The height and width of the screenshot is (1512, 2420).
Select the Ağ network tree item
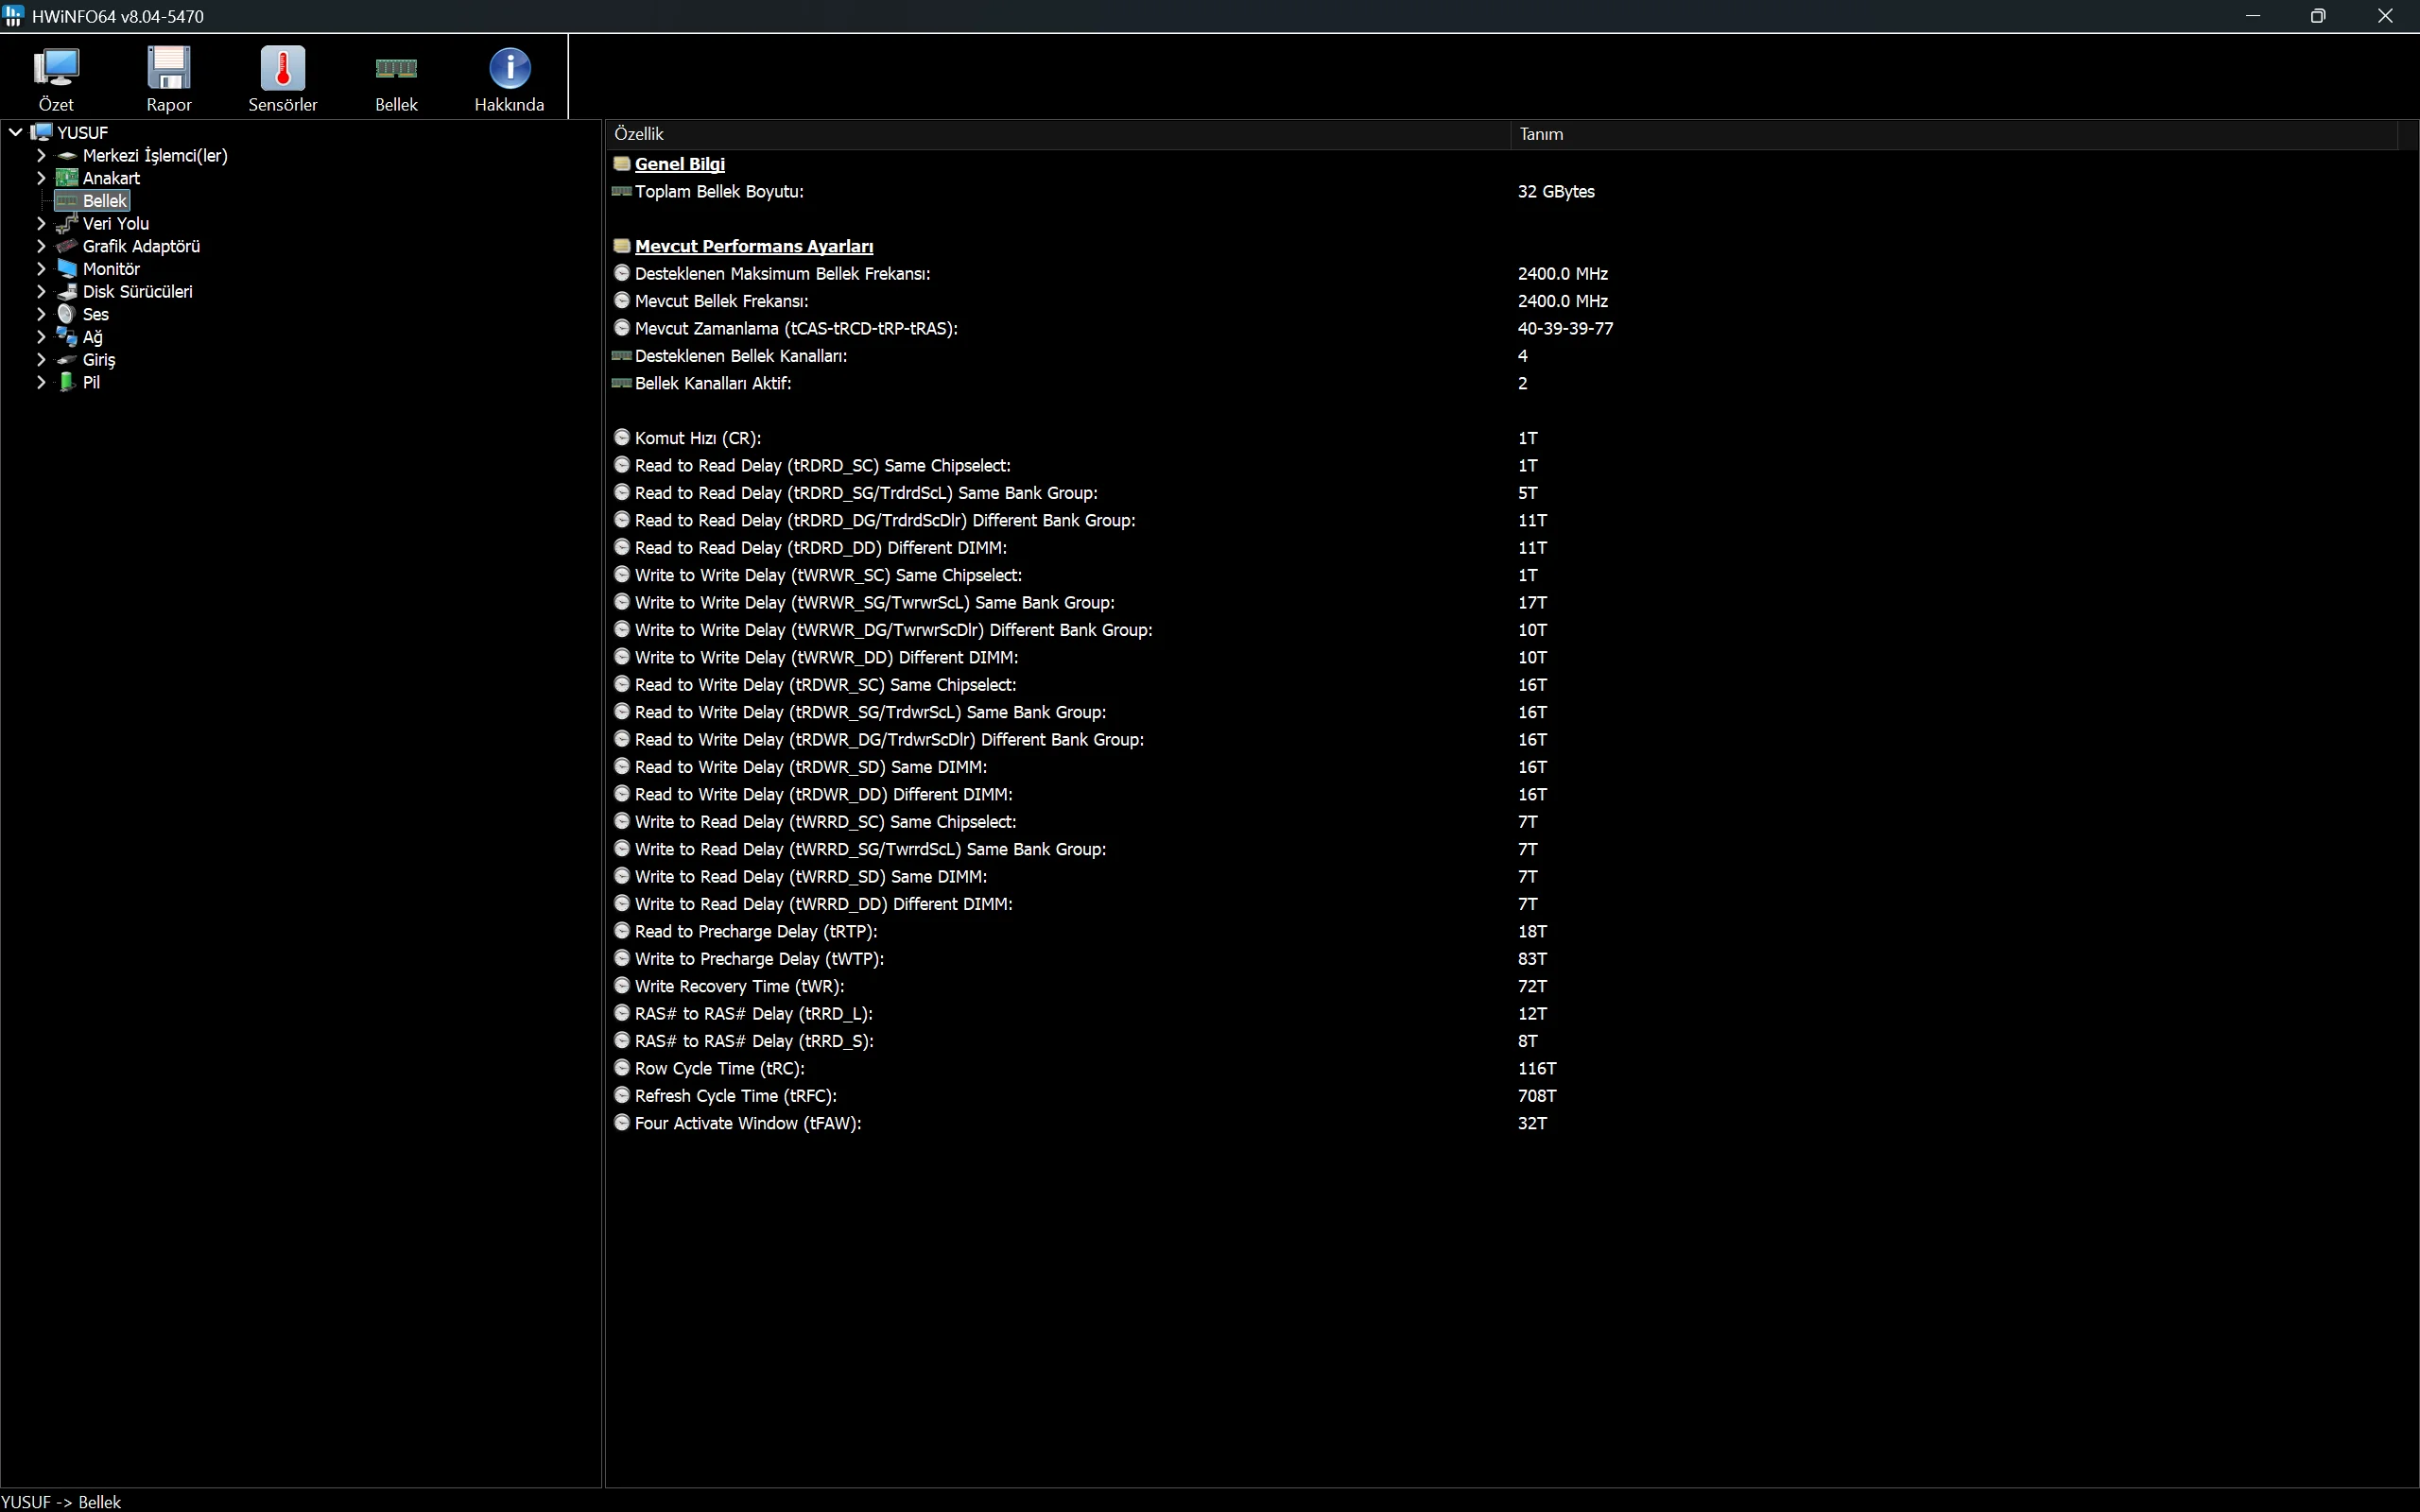[x=92, y=337]
